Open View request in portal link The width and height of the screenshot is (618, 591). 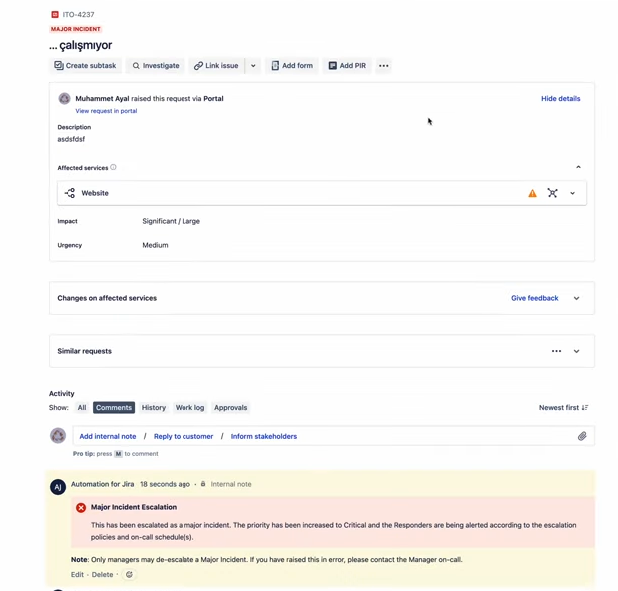point(106,111)
